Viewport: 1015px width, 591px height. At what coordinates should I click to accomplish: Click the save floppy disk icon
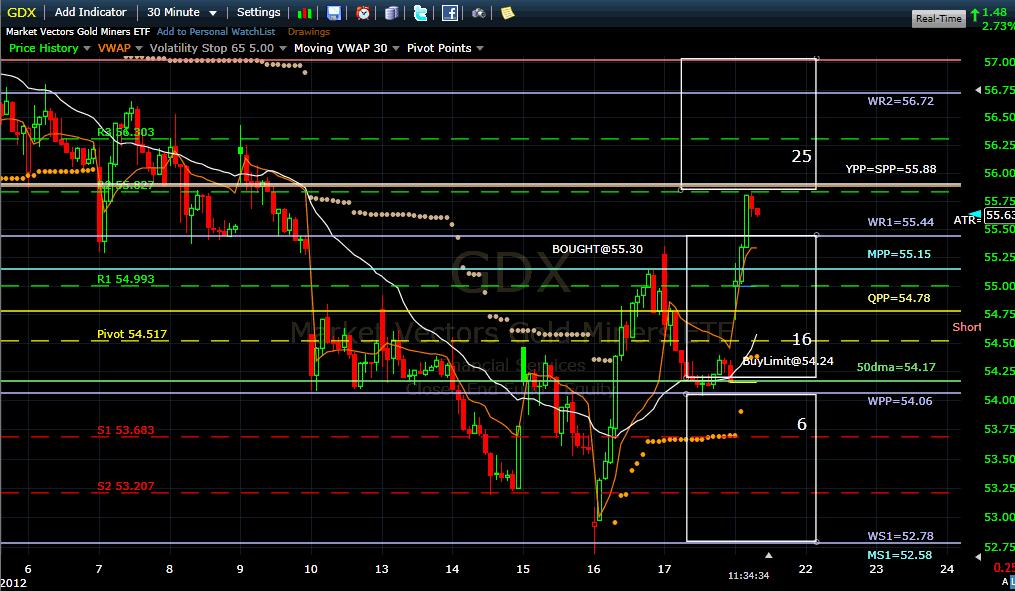click(x=333, y=13)
